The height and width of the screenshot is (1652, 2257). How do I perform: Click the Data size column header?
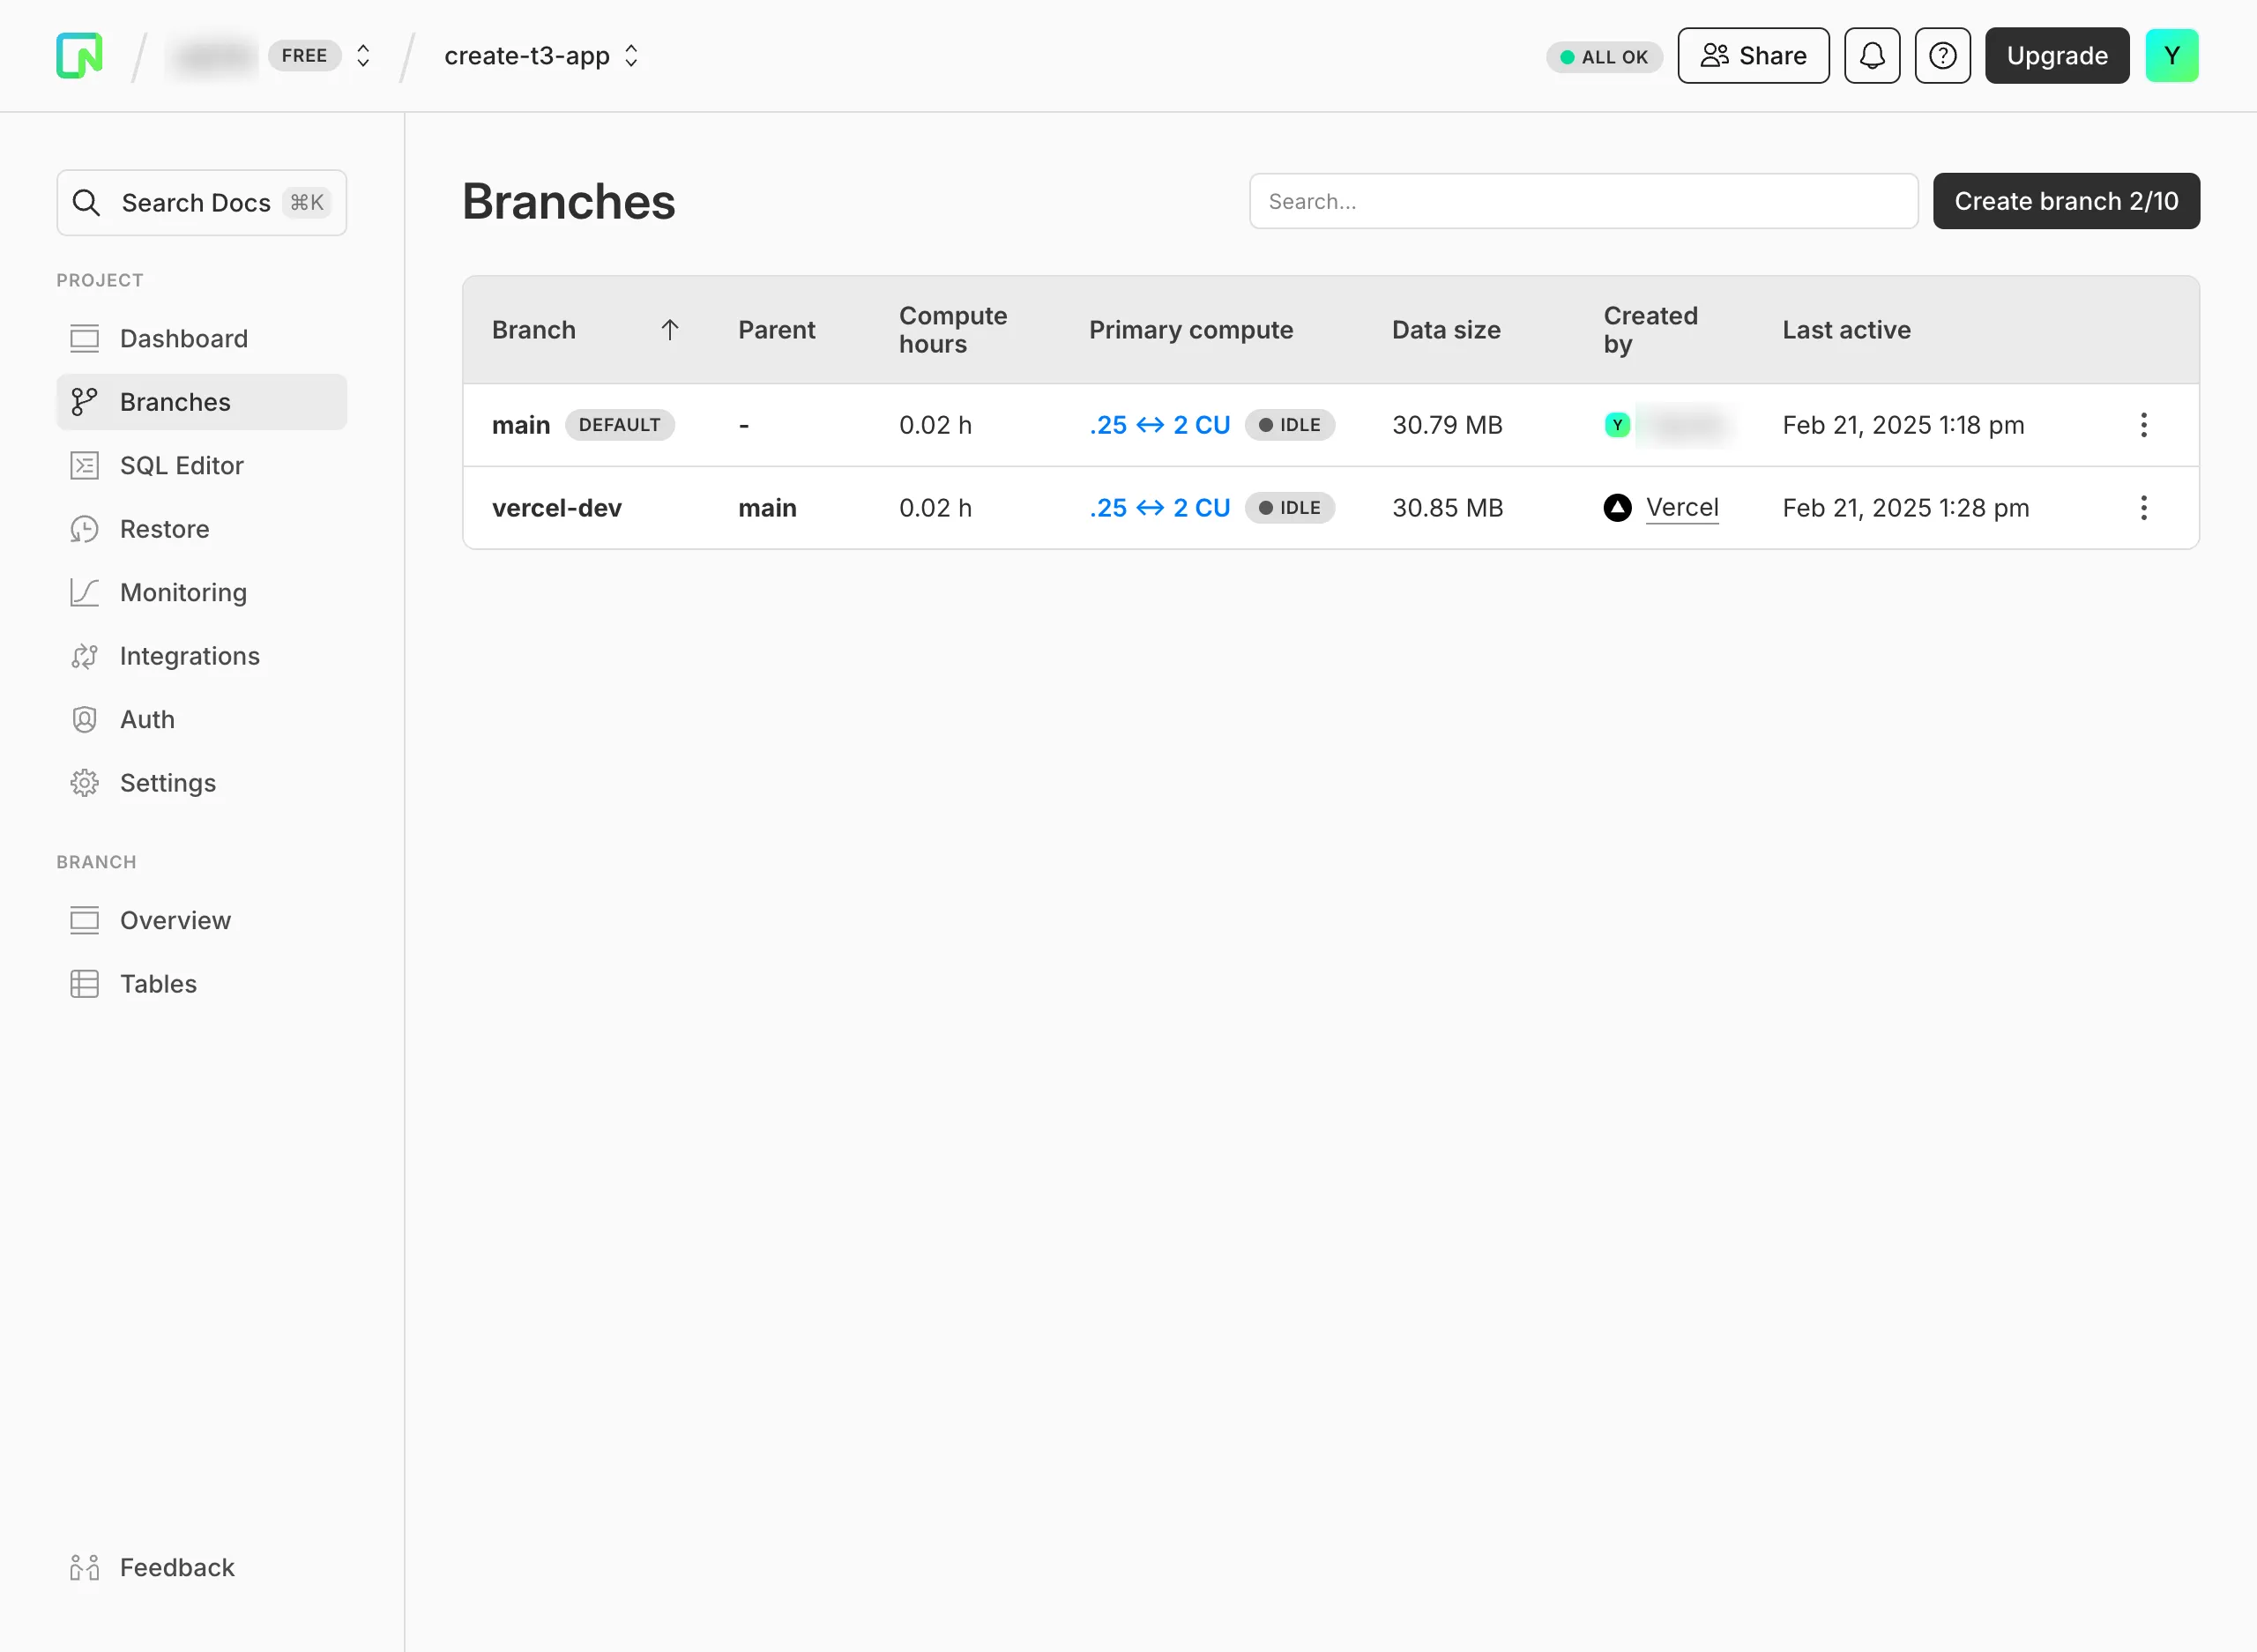tap(1445, 329)
